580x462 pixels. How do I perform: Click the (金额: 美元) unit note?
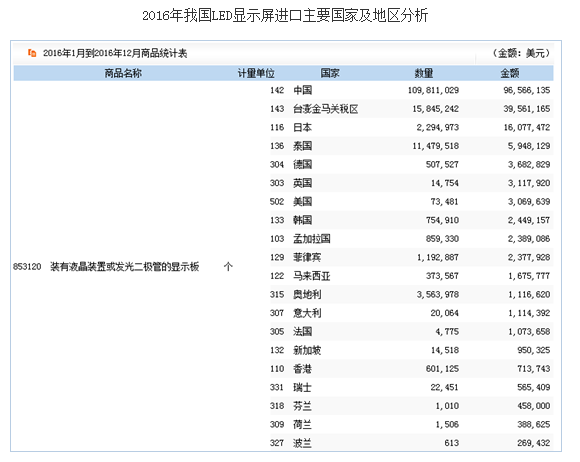(x=521, y=53)
